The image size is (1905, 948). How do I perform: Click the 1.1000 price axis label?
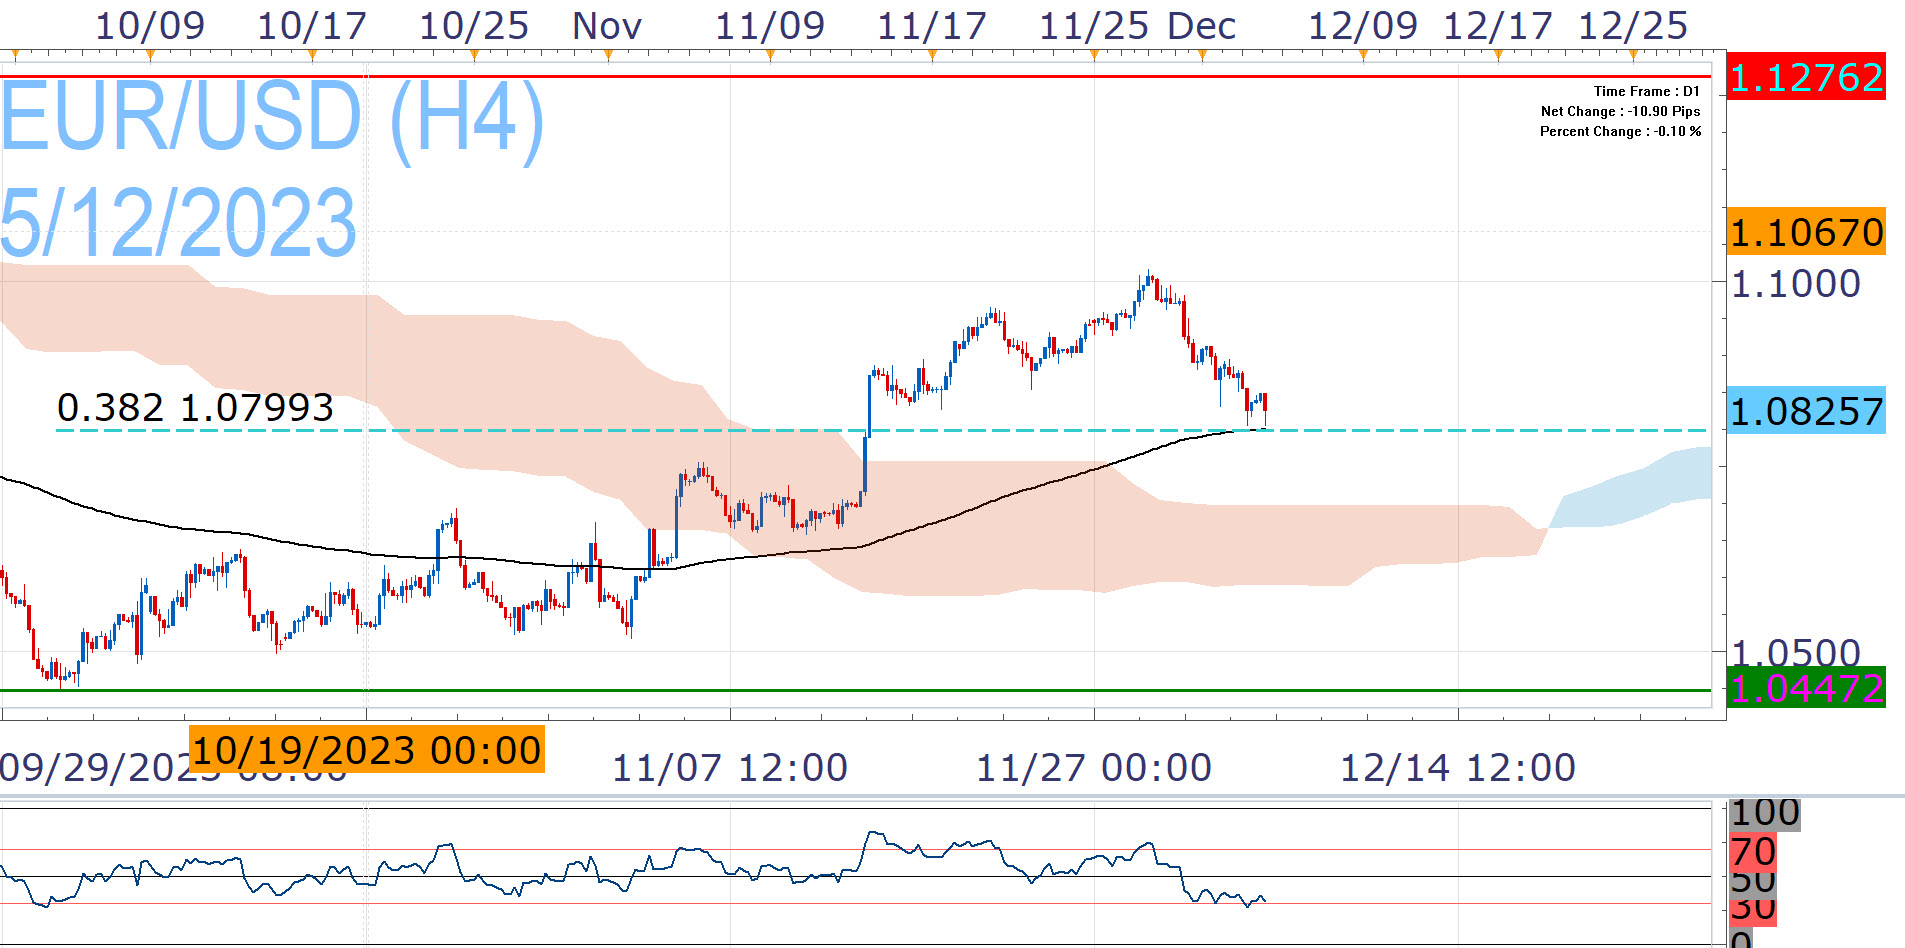[1795, 284]
